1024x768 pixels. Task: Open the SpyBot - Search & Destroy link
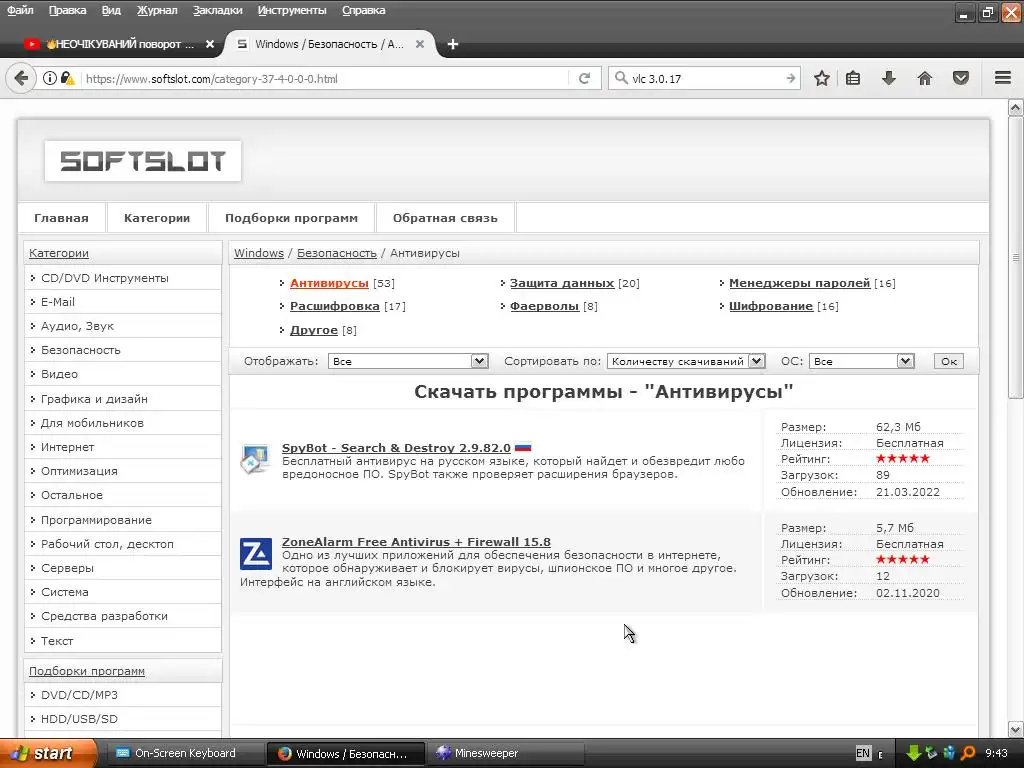click(x=396, y=448)
